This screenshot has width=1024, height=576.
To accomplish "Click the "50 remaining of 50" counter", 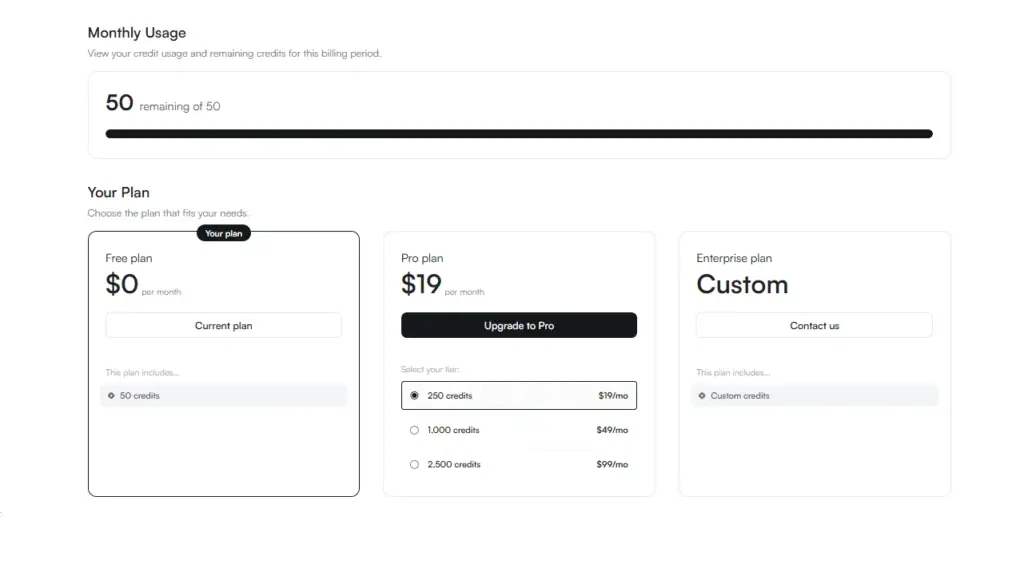I will 163,104.
